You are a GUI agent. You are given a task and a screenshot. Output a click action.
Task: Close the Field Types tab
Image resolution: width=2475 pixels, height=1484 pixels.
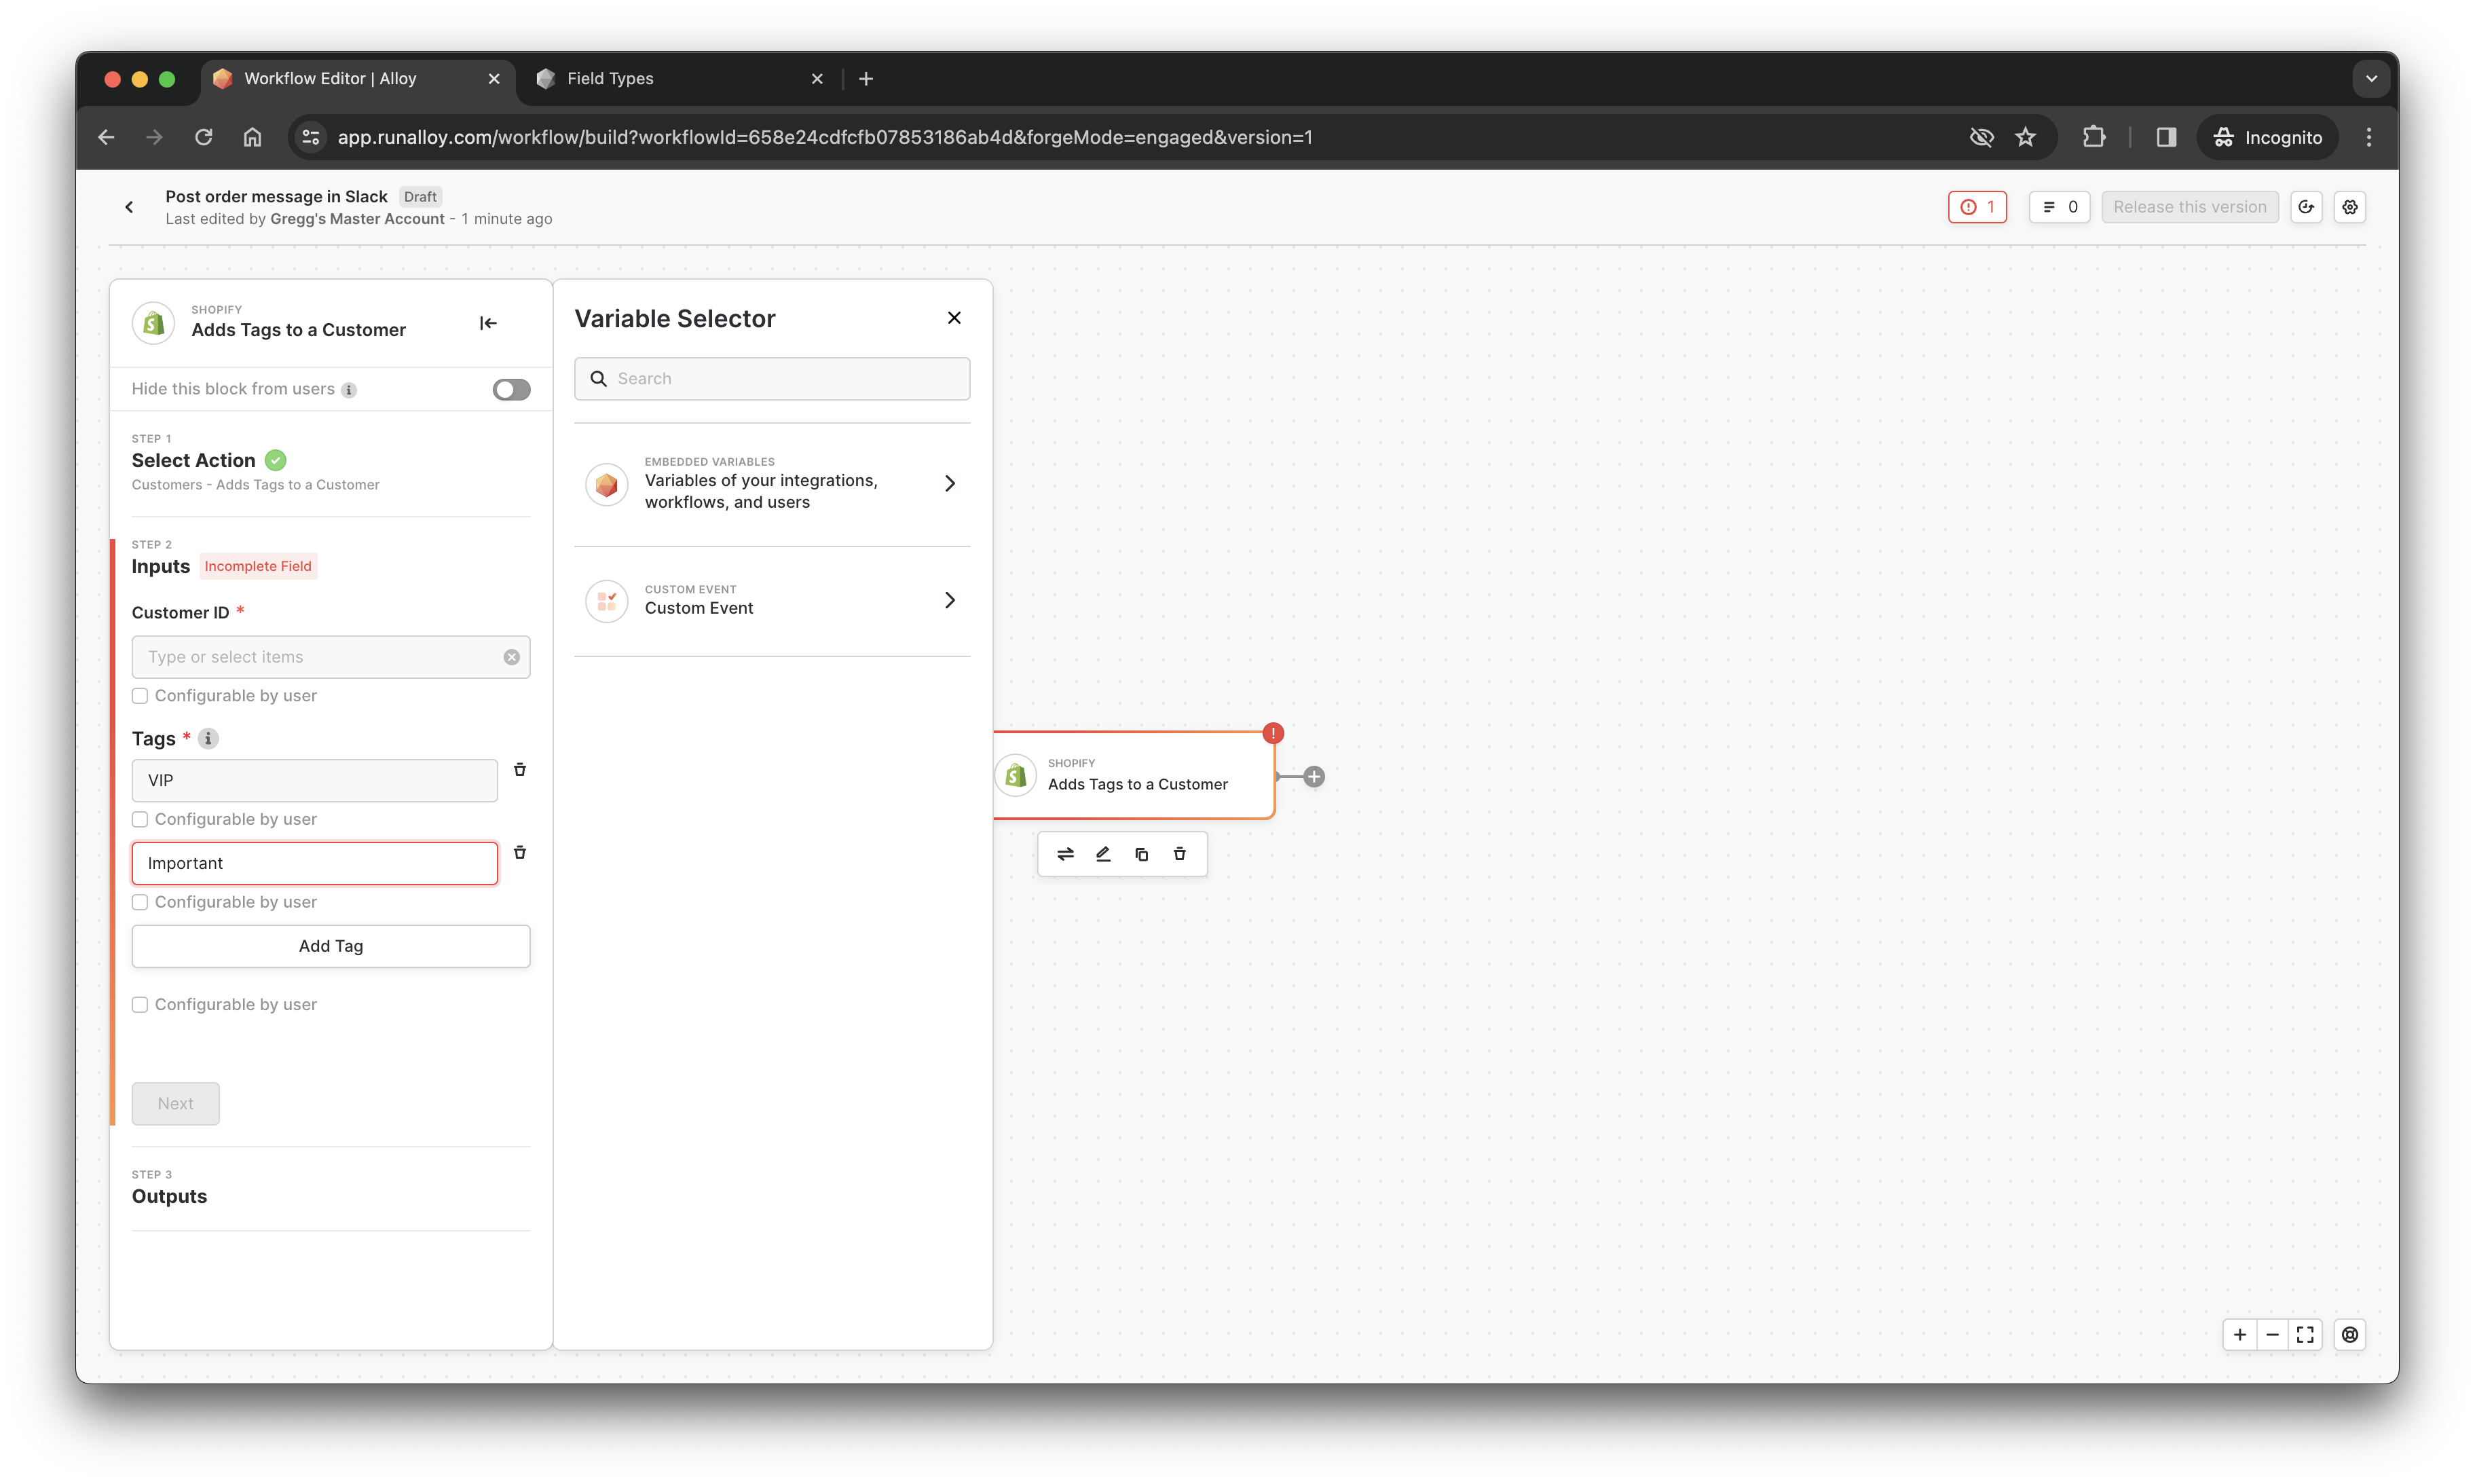[817, 79]
